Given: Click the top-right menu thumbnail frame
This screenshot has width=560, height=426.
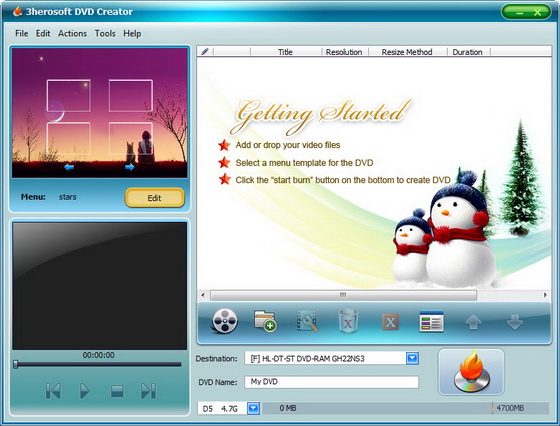Looking at the screenshot, I should coord(131,96).
